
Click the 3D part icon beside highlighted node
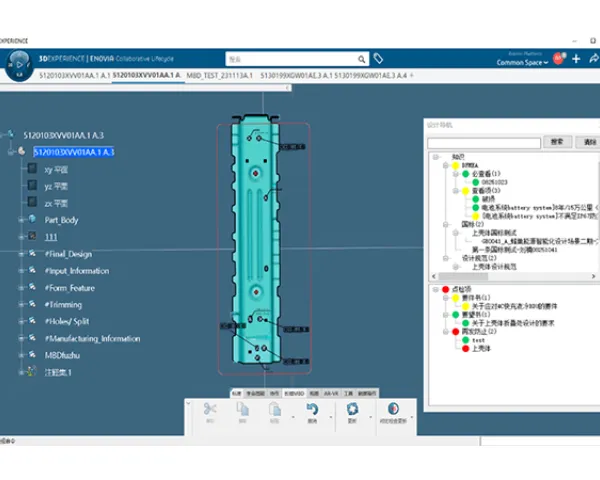(21, 151)
